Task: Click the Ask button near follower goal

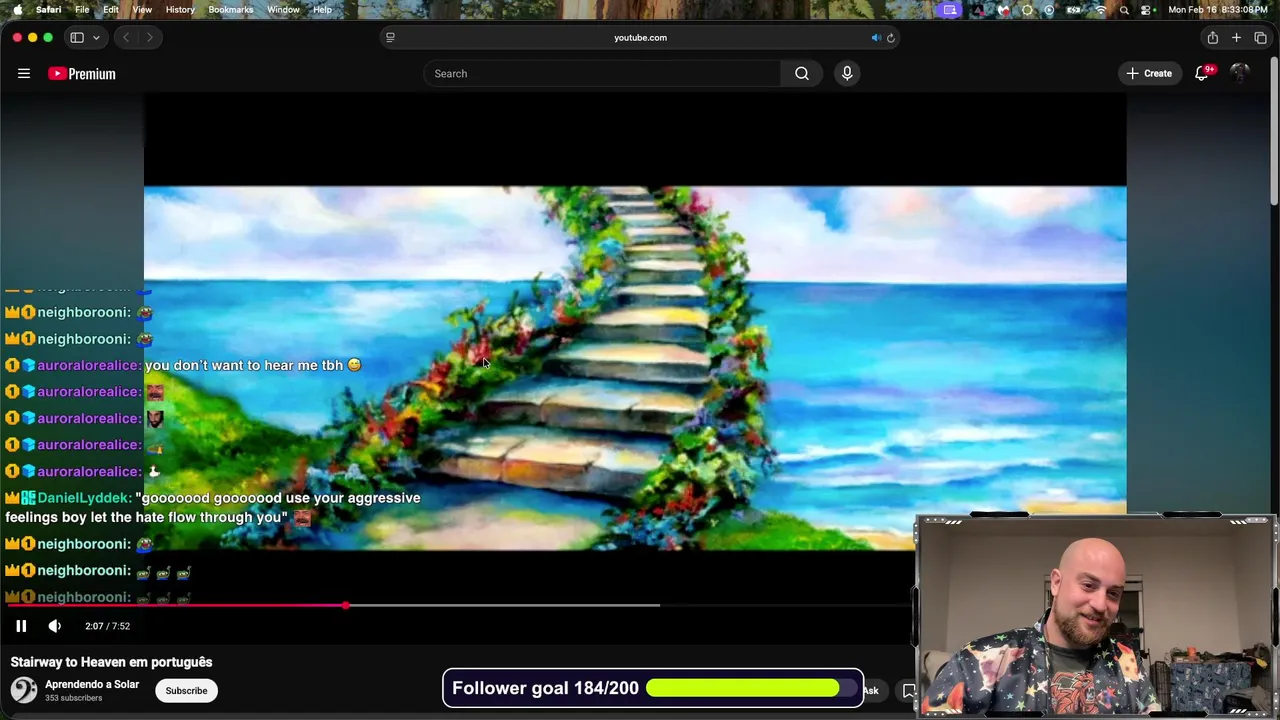Action: click(871, 690)
